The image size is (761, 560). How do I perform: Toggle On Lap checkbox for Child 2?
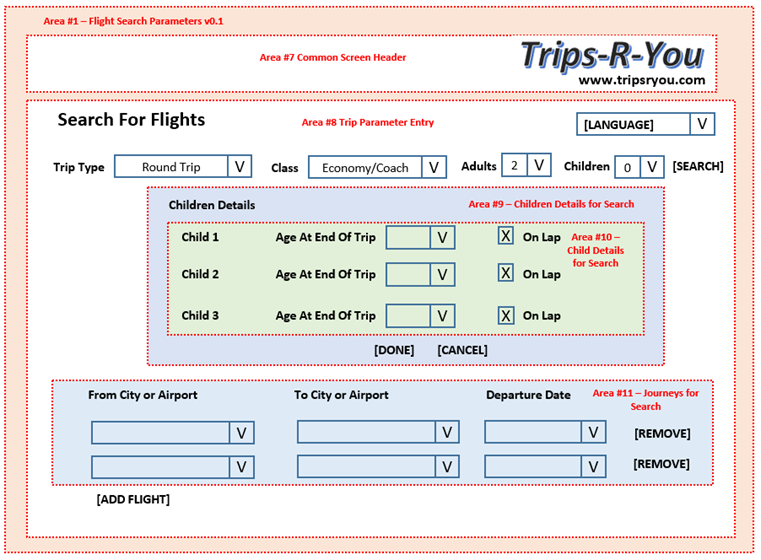pyautogui.click(x=506, y=273)
